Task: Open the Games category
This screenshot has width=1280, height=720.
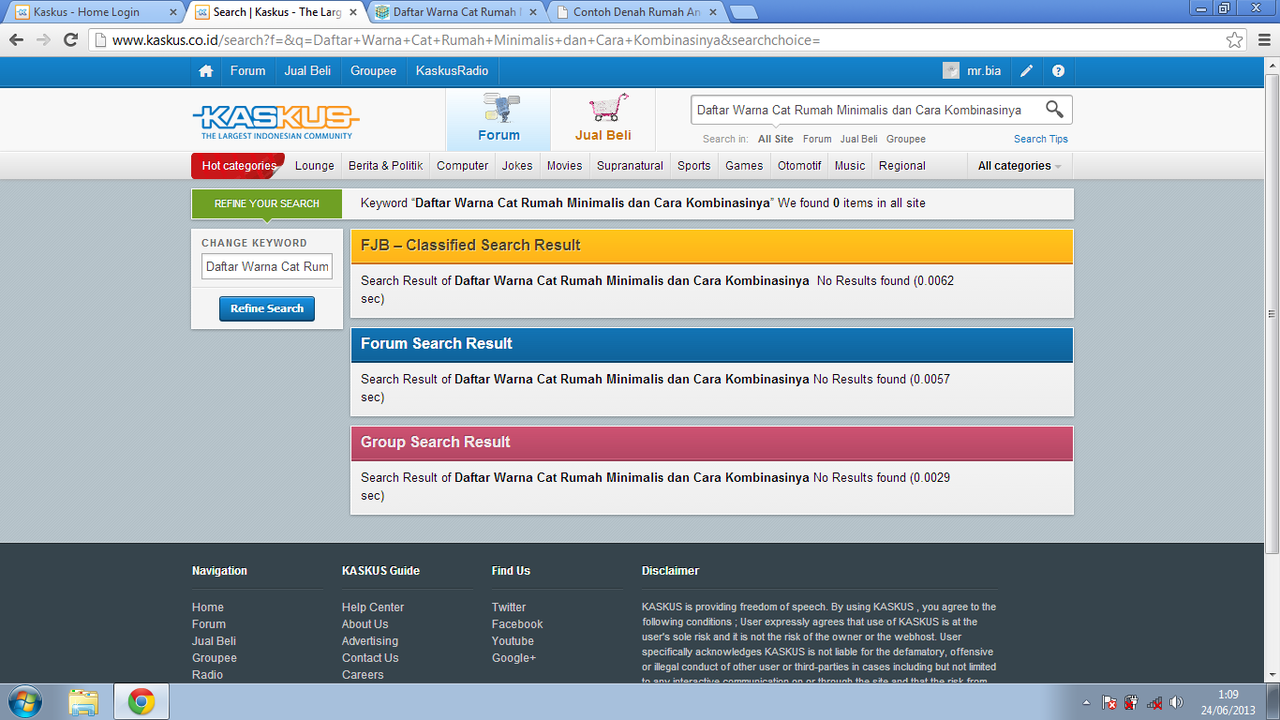Action: tap(744, 166)
